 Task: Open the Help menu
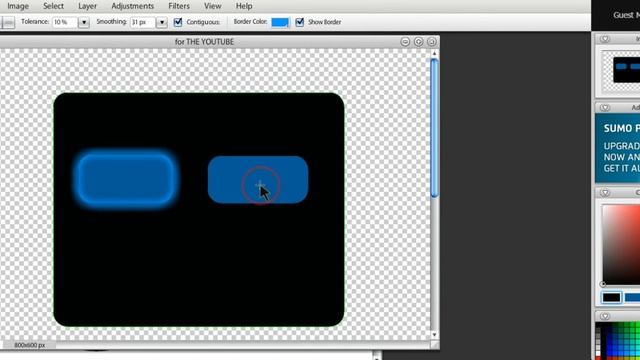coord(244,6)
